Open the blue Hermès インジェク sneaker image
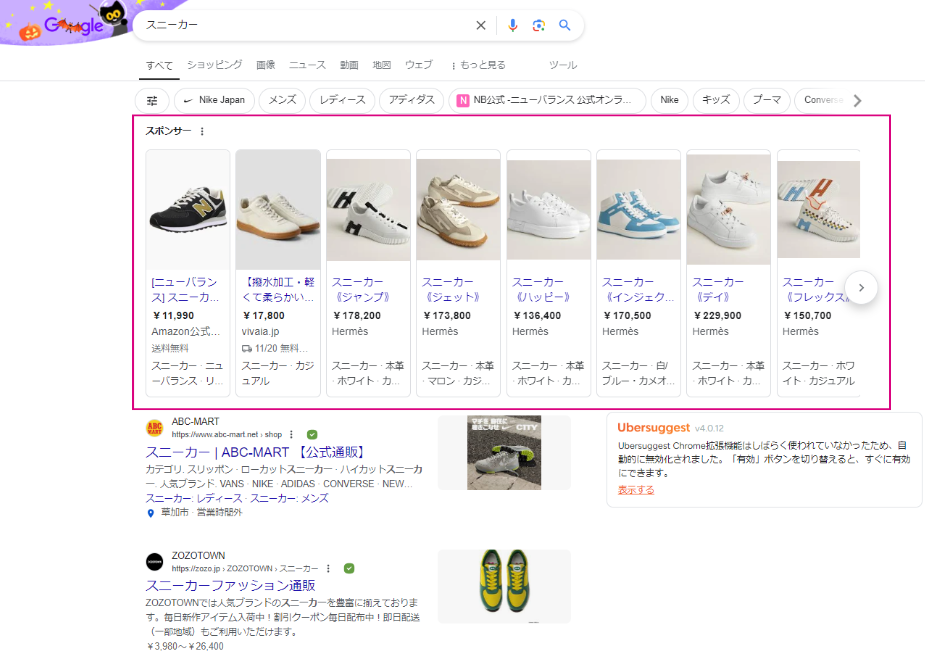The width and height of the screenshot is (925, 660). (x=638, y=209)
